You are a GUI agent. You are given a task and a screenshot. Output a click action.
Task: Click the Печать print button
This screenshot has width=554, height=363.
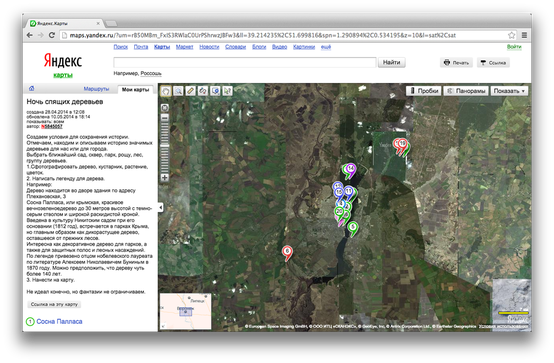coord(456,63)
